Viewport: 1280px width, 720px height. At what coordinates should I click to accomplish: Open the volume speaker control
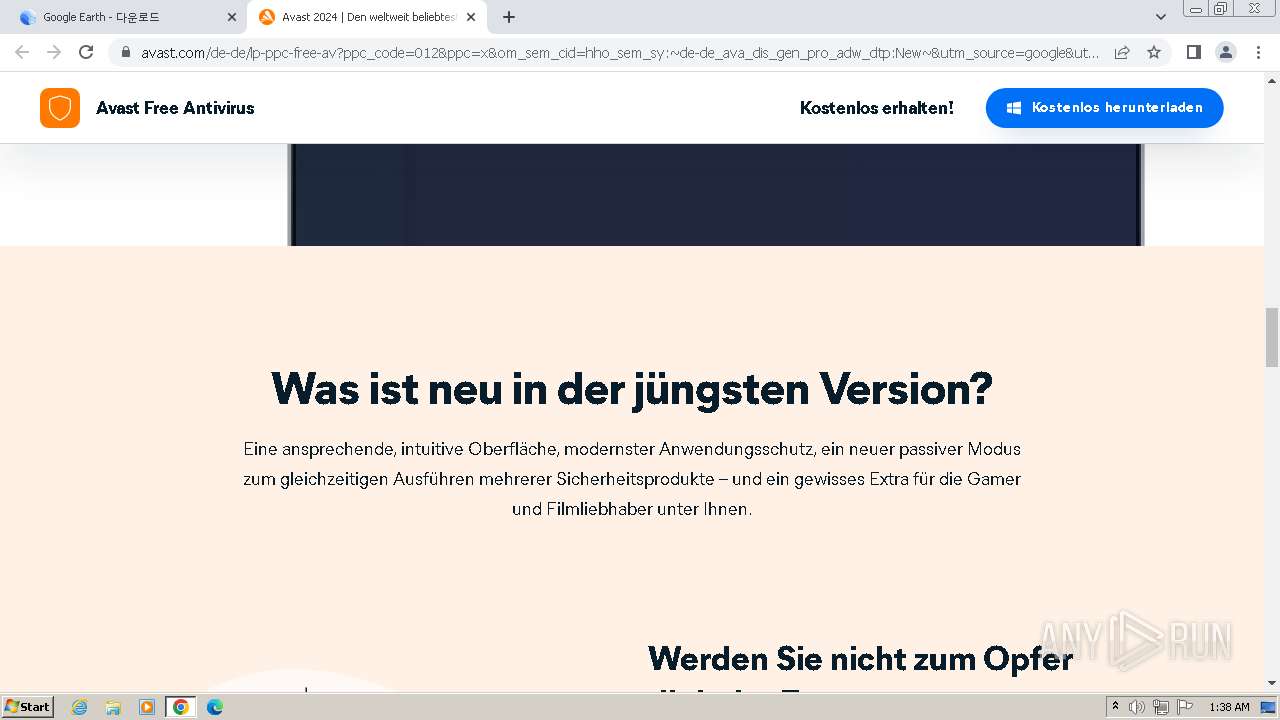coord(1137,707)
